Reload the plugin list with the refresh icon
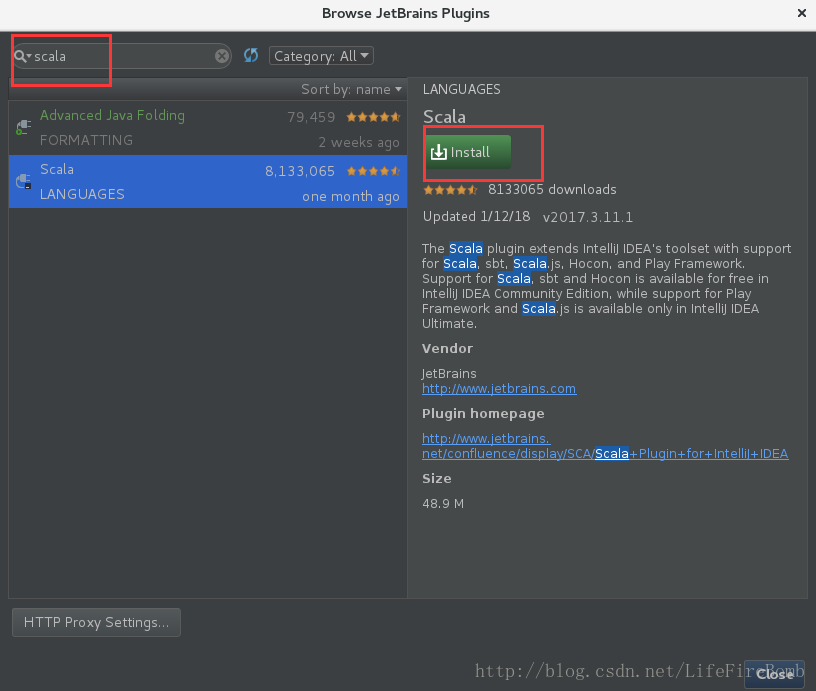This screenshot has width=816, height=691. [x=251, y=55]
